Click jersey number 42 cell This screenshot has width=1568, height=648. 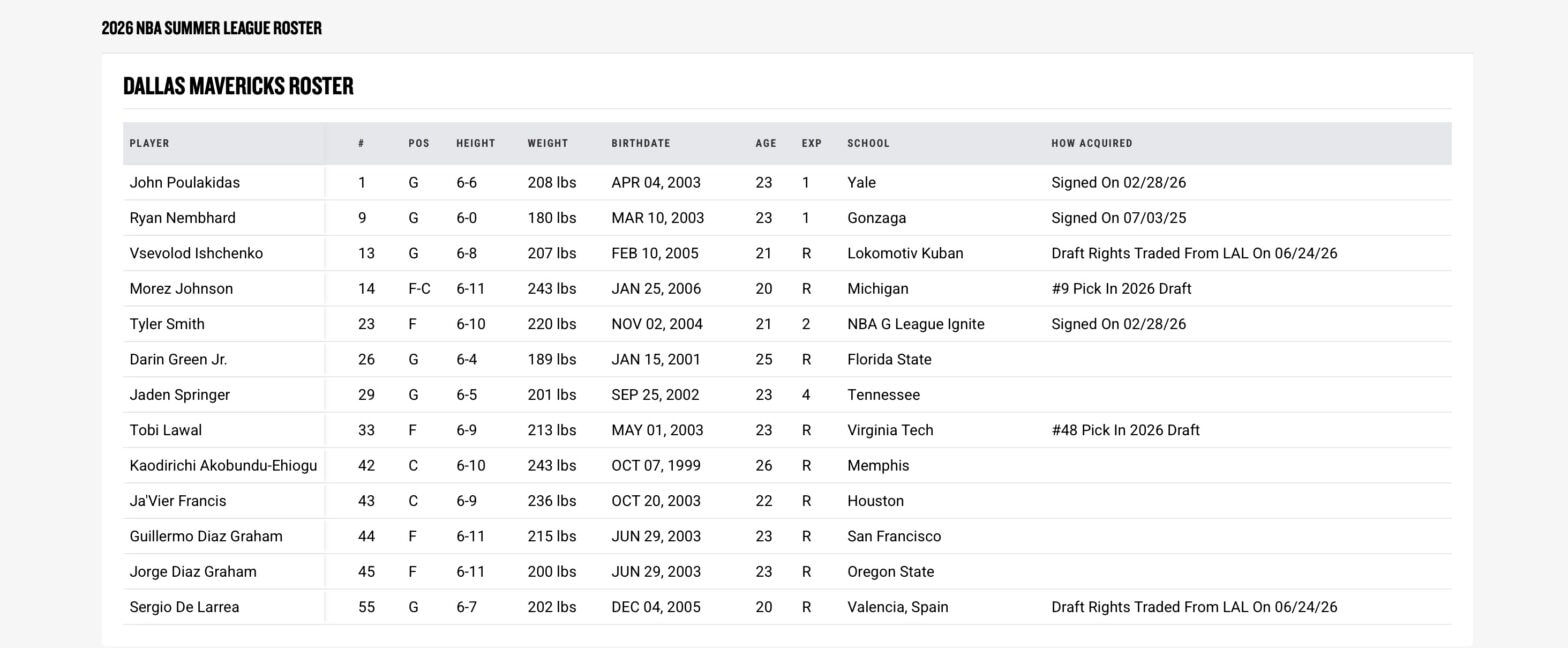click(x=367, y=466)
